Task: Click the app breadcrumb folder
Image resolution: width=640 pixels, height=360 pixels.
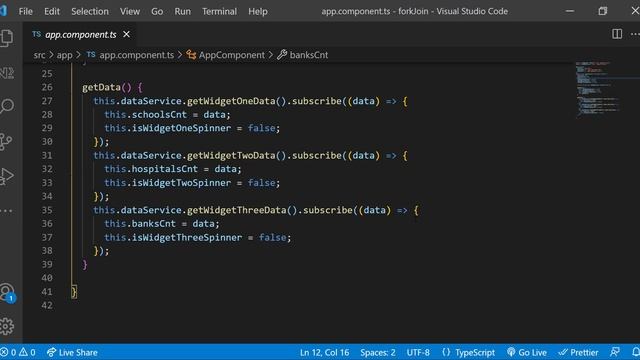Action: pos(64,55)
